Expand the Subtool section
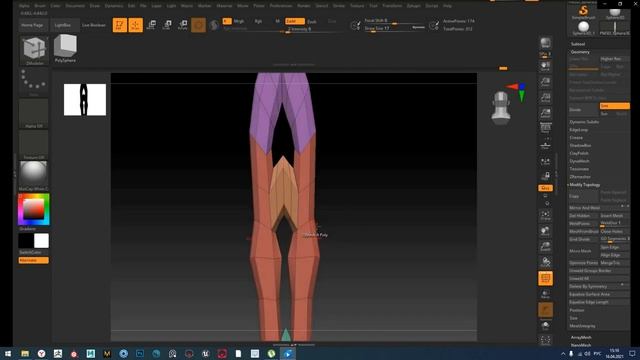The height and width of the screenshot is (360, 640). point(578,44)
